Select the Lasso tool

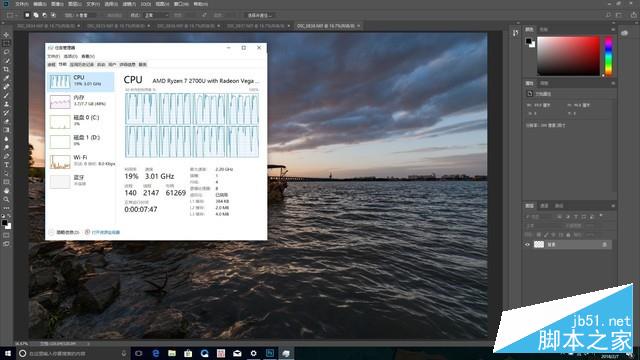click(6, 52)
